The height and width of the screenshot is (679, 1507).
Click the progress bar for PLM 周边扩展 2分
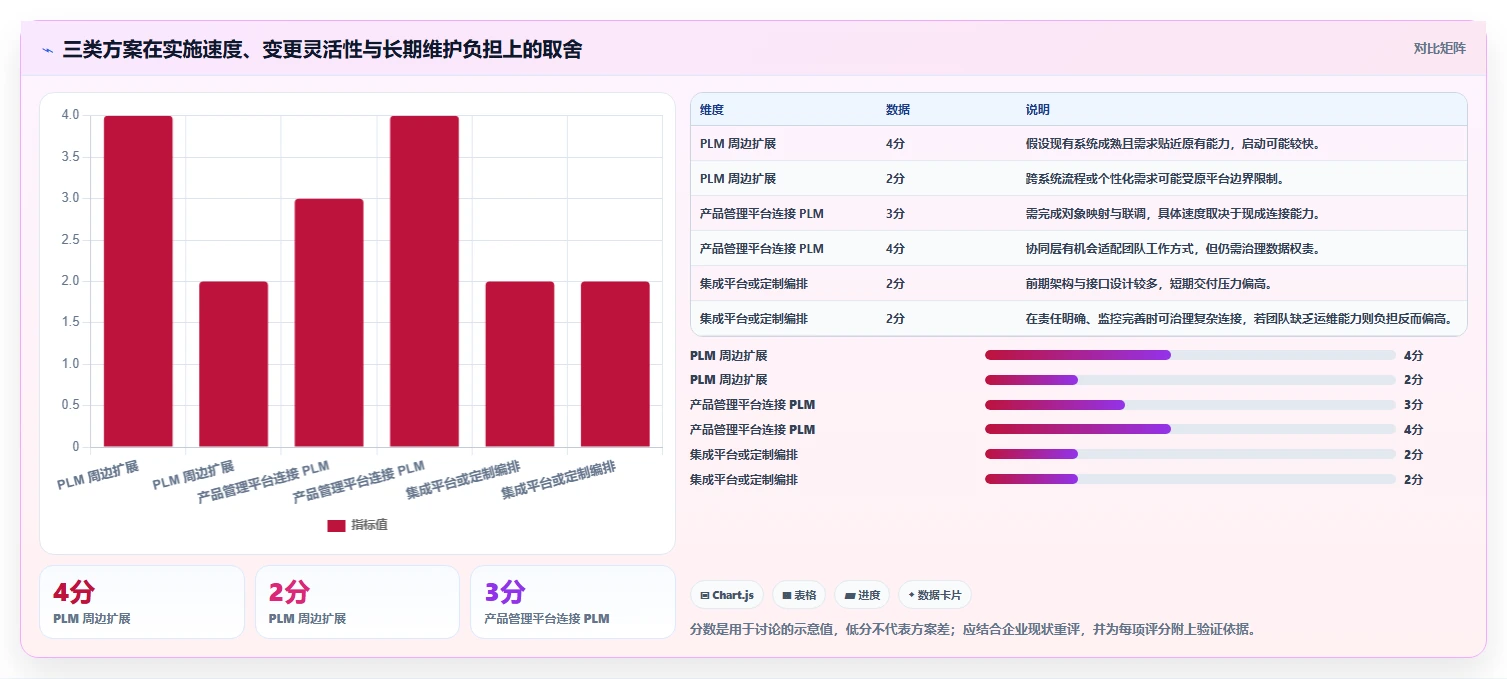(1190, 380)
